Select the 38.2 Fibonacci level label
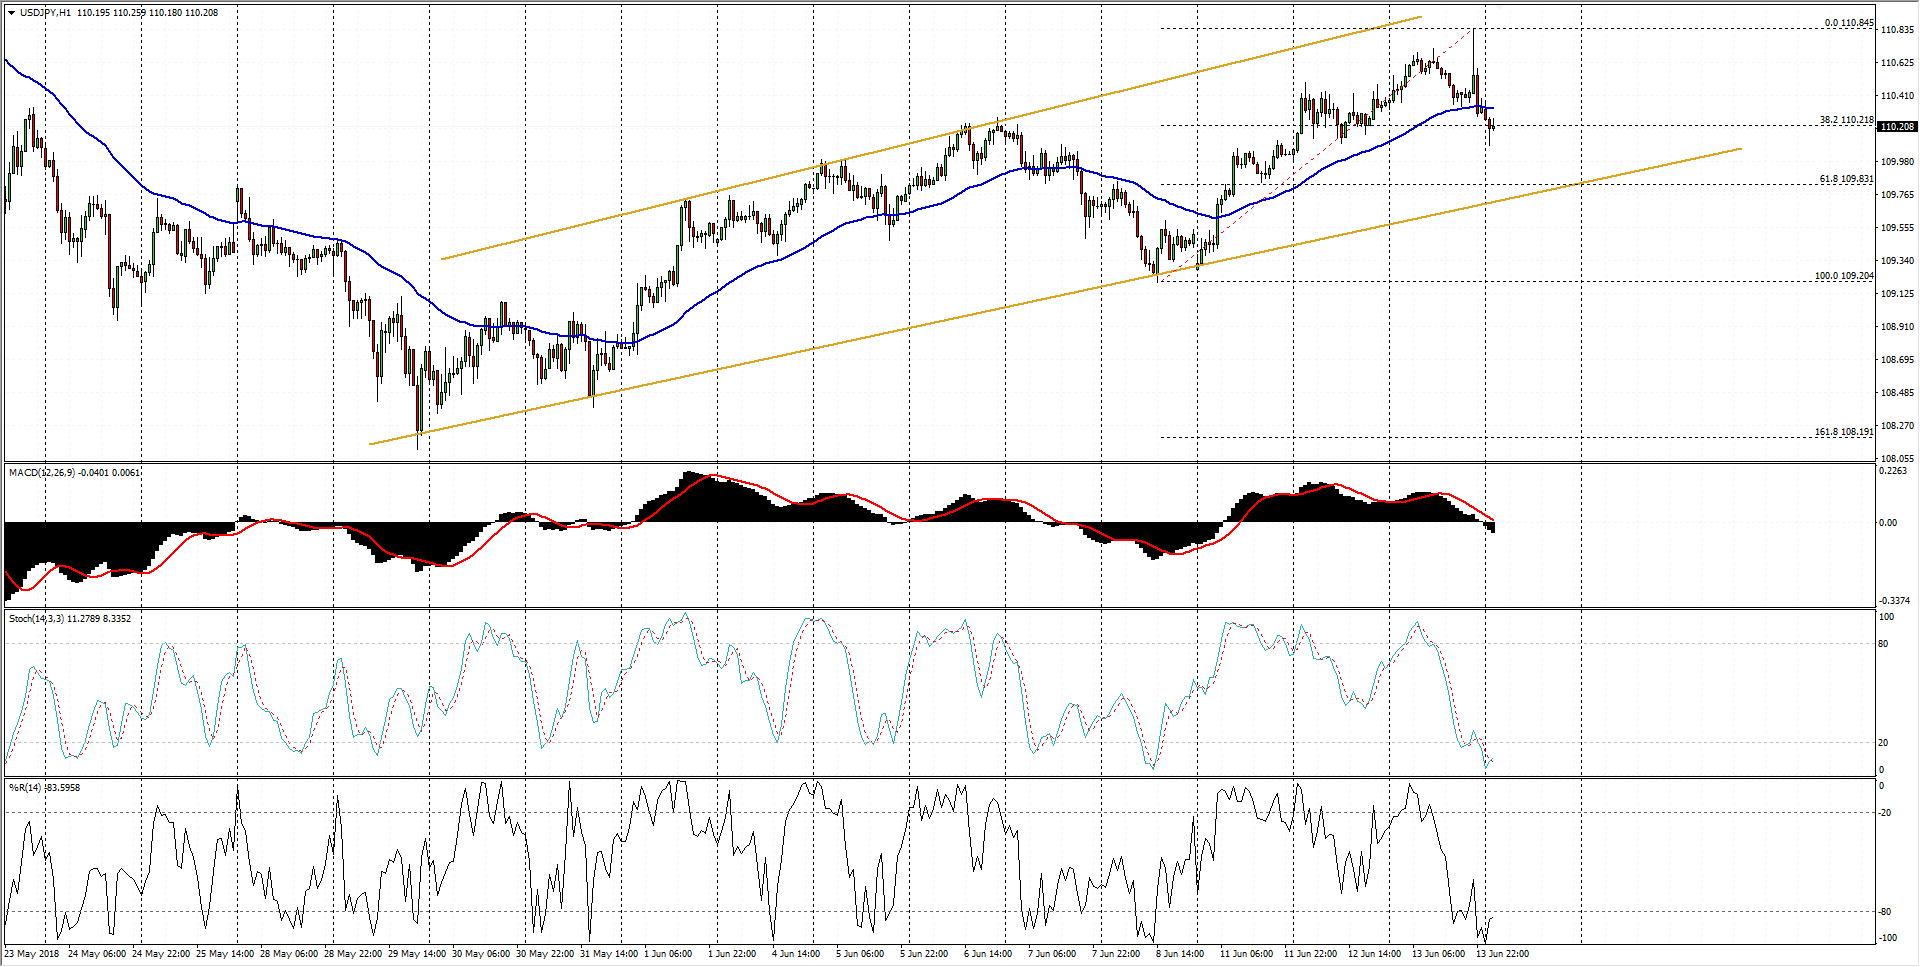 [x=1846, y=120]
